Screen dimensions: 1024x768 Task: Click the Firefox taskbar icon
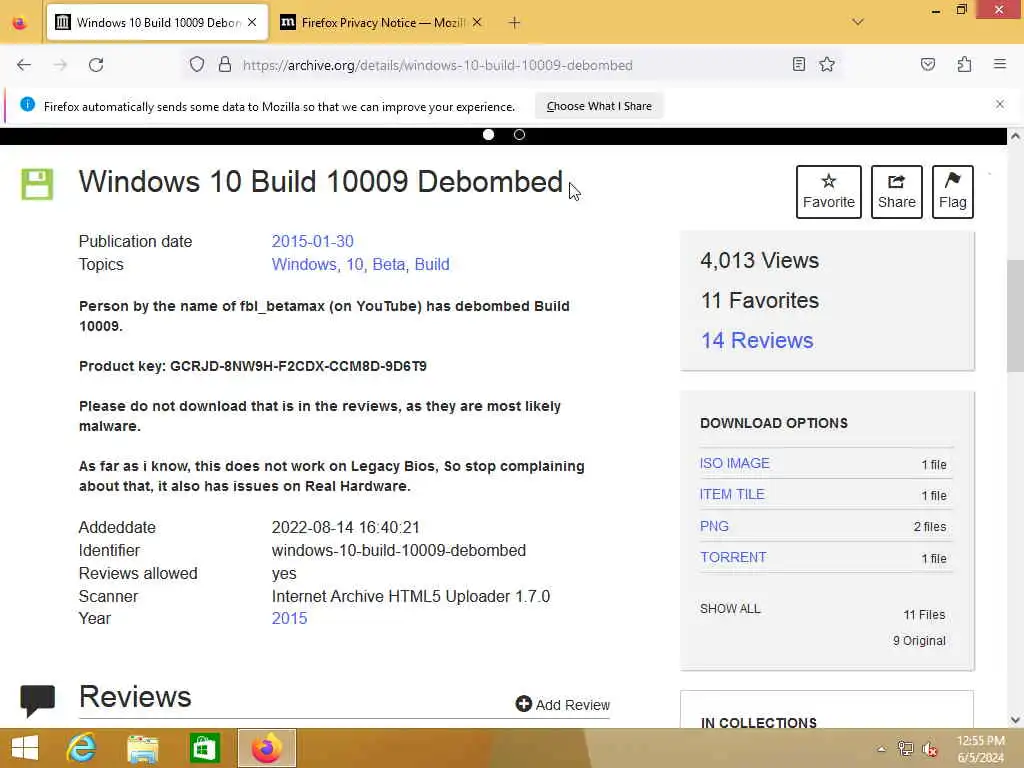click(266, 748)
